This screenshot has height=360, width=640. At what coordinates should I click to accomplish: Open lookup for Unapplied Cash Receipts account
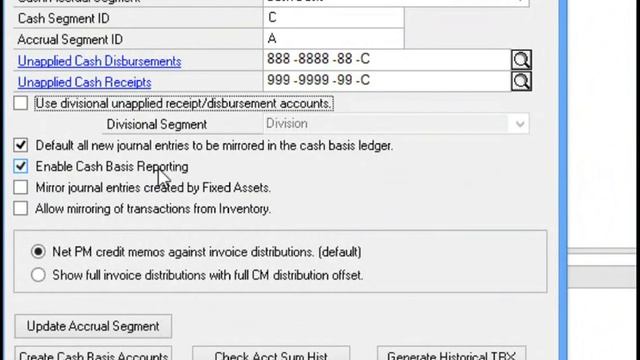pyautogui.click(x=521, y=81)
